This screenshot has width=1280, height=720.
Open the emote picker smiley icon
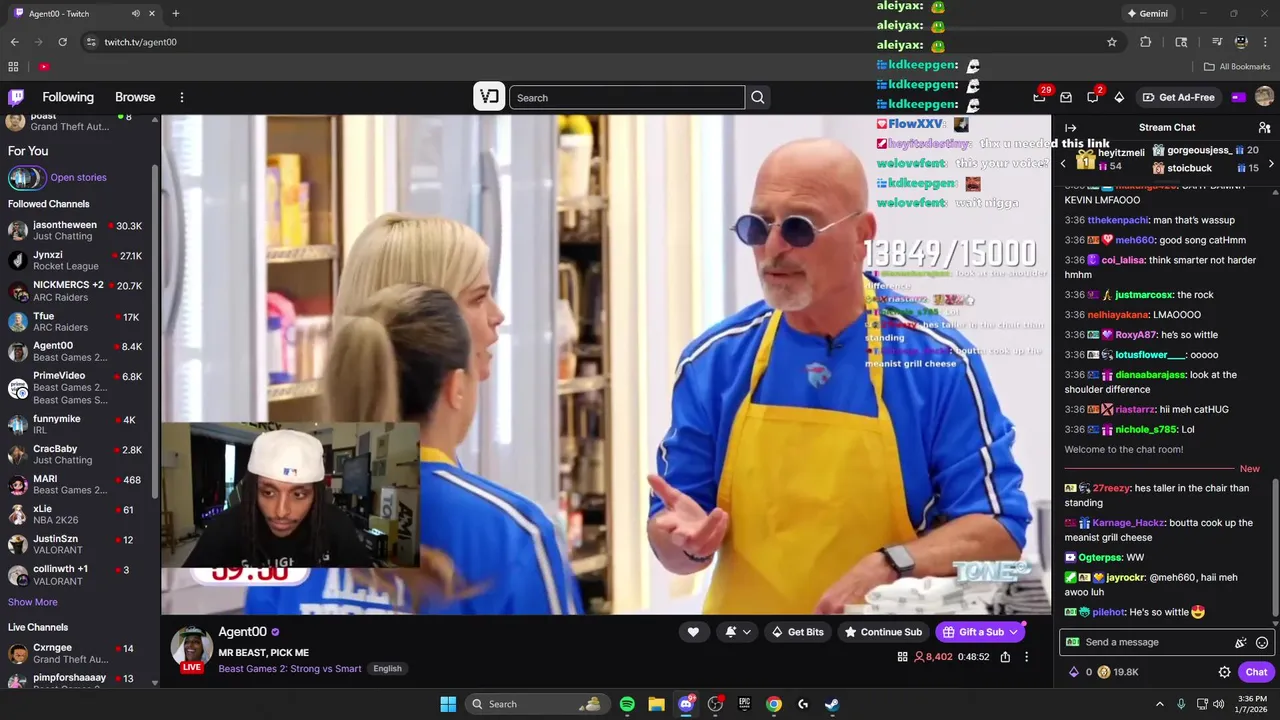[x=1262, y=643]
